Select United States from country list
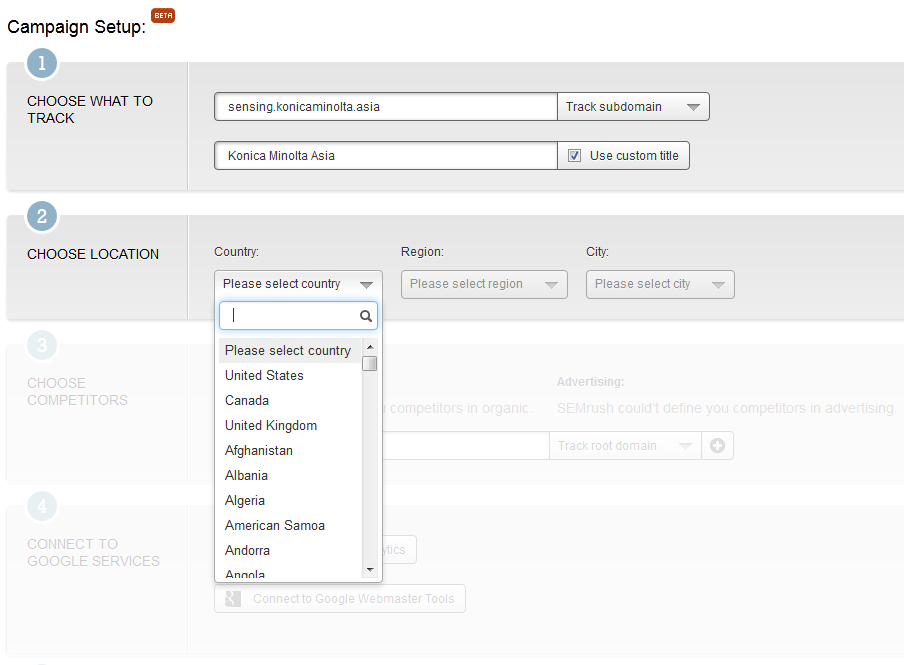This screenshot has height=665, width=904. point(290,375)
